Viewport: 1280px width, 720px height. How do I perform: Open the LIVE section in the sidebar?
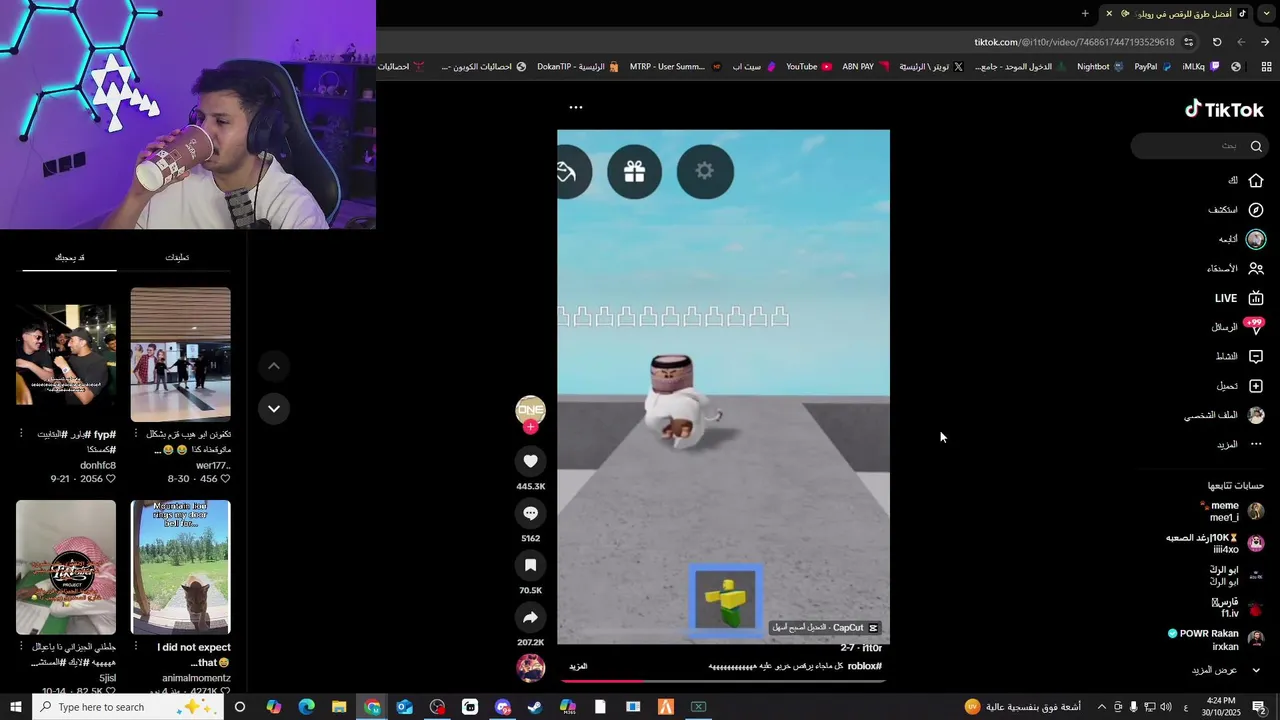(1239, 298)
